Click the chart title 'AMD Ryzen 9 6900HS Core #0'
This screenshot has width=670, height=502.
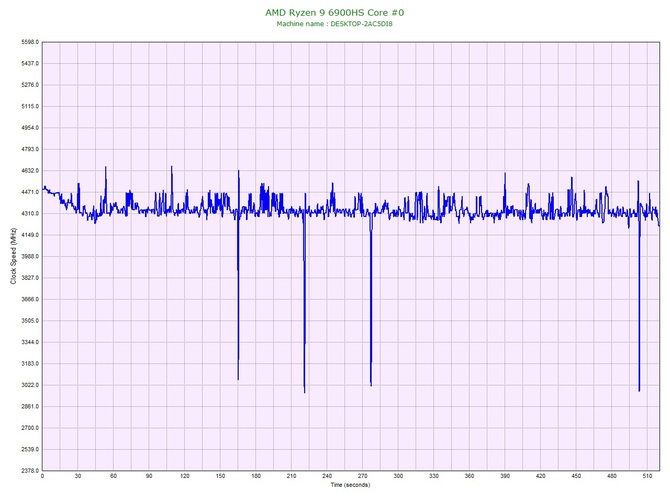[334, 12]
